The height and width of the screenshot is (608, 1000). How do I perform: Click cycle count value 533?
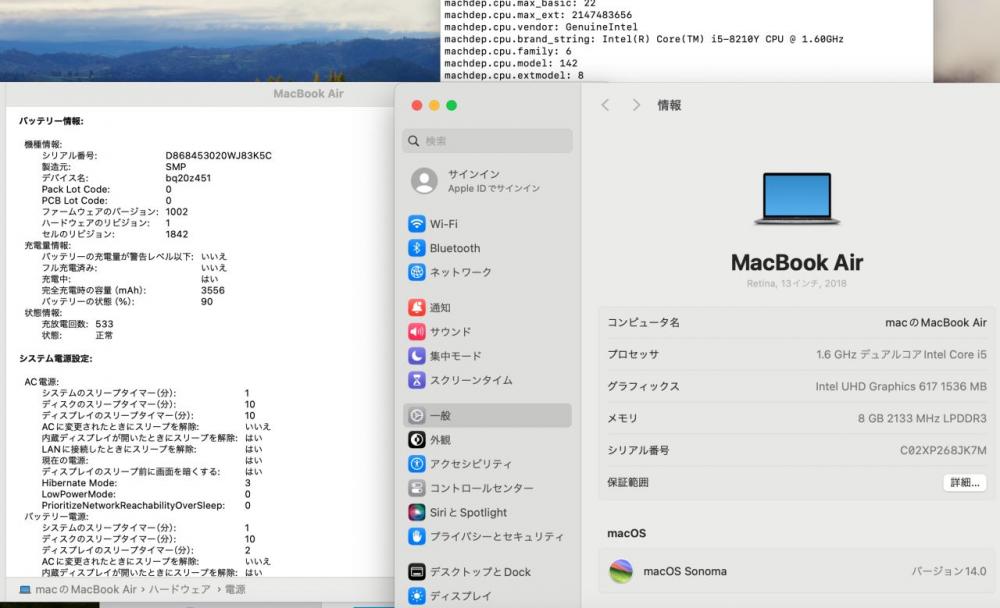pyautogui.click(x=104, y=324)
